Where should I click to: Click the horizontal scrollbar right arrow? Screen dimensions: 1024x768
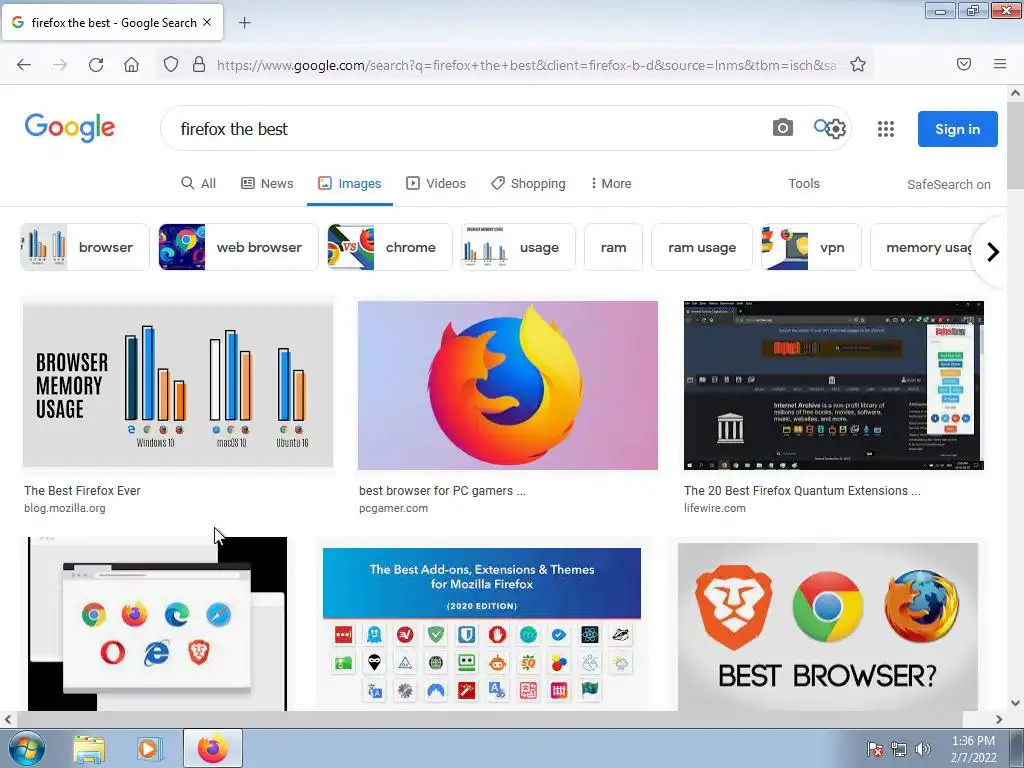(x=999, y=719)
